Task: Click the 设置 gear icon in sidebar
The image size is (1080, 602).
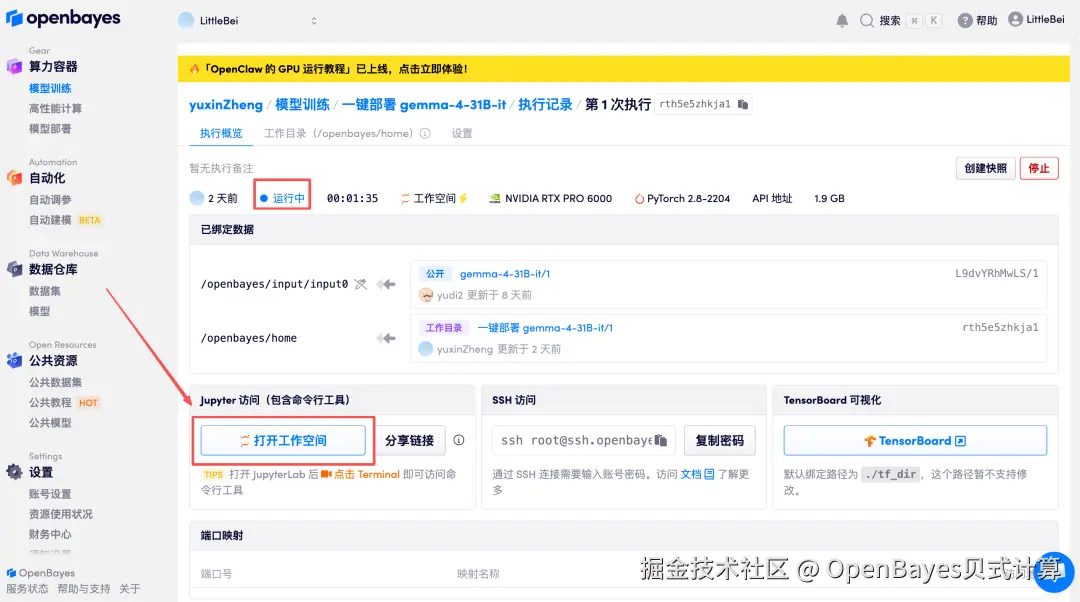Action: click(x=15, y=472)
